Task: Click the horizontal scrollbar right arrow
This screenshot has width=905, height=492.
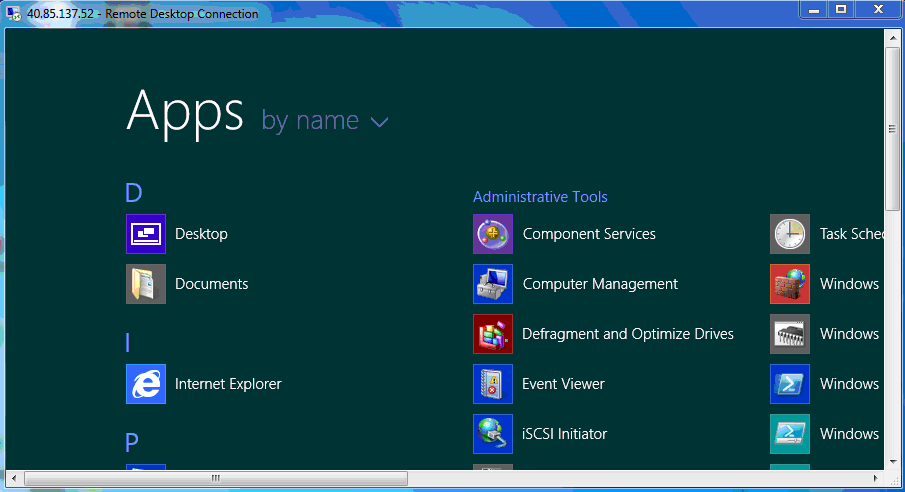Action: click(x=876, y=478)
